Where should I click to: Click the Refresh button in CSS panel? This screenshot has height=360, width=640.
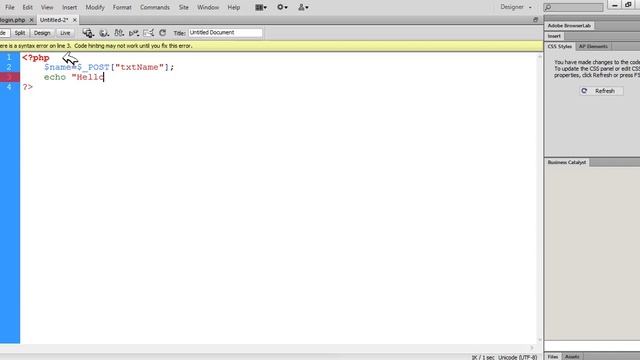coord(601,91)
